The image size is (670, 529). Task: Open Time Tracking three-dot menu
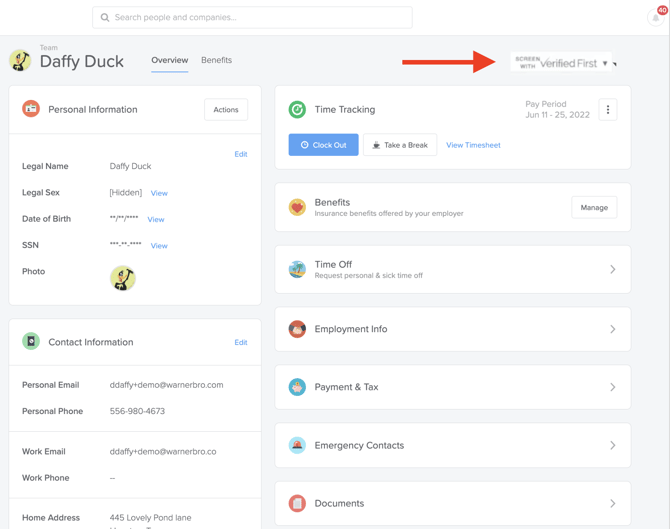(608, 110)
